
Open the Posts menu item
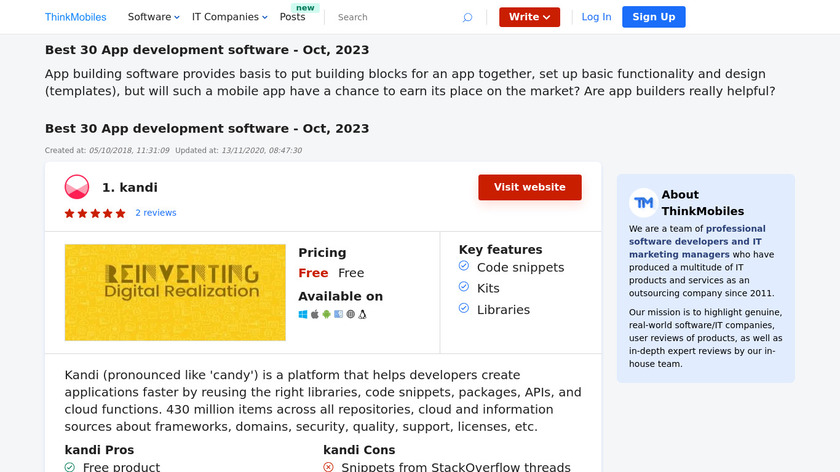[293, 17]
